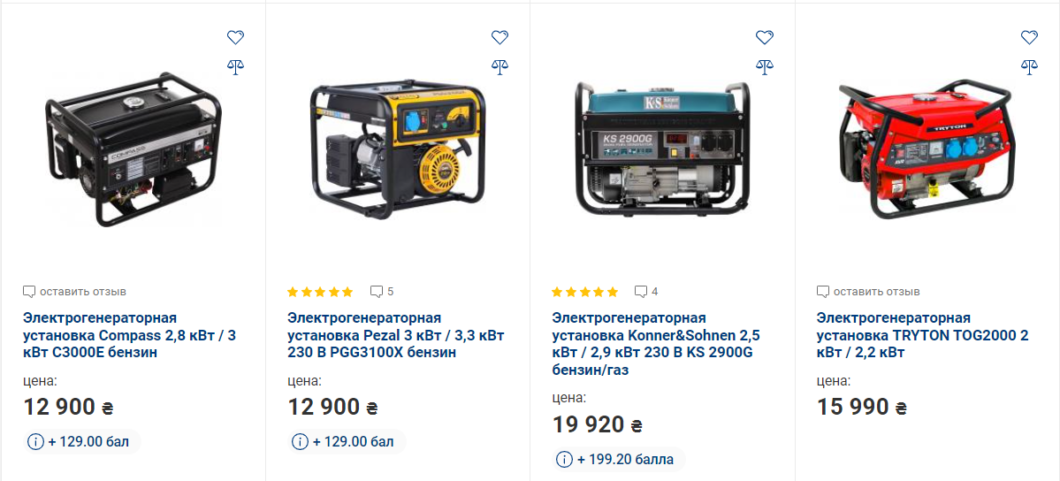Compare the Konner&Sohnen generator via scales icon
Viewport: 1060px width, 481px height.
click(x=765, y=66)
